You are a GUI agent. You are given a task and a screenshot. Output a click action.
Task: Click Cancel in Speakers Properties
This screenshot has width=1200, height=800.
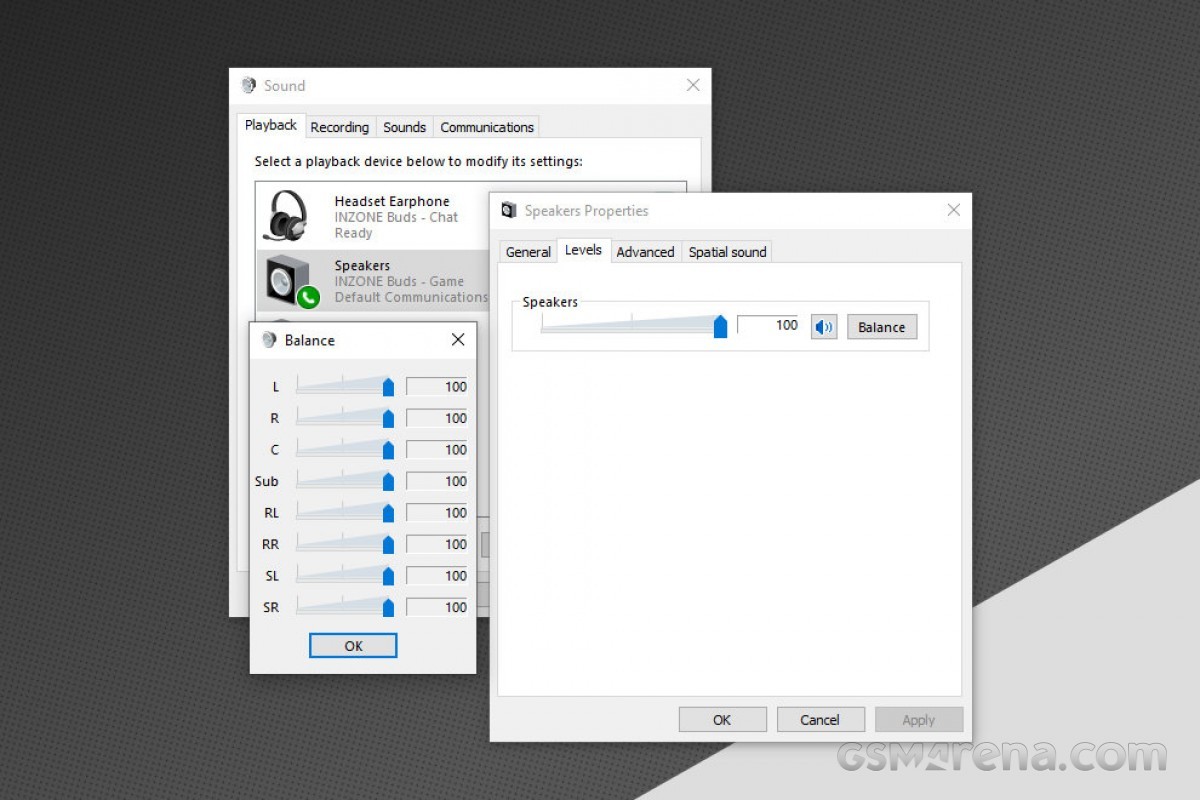point(819,720)
